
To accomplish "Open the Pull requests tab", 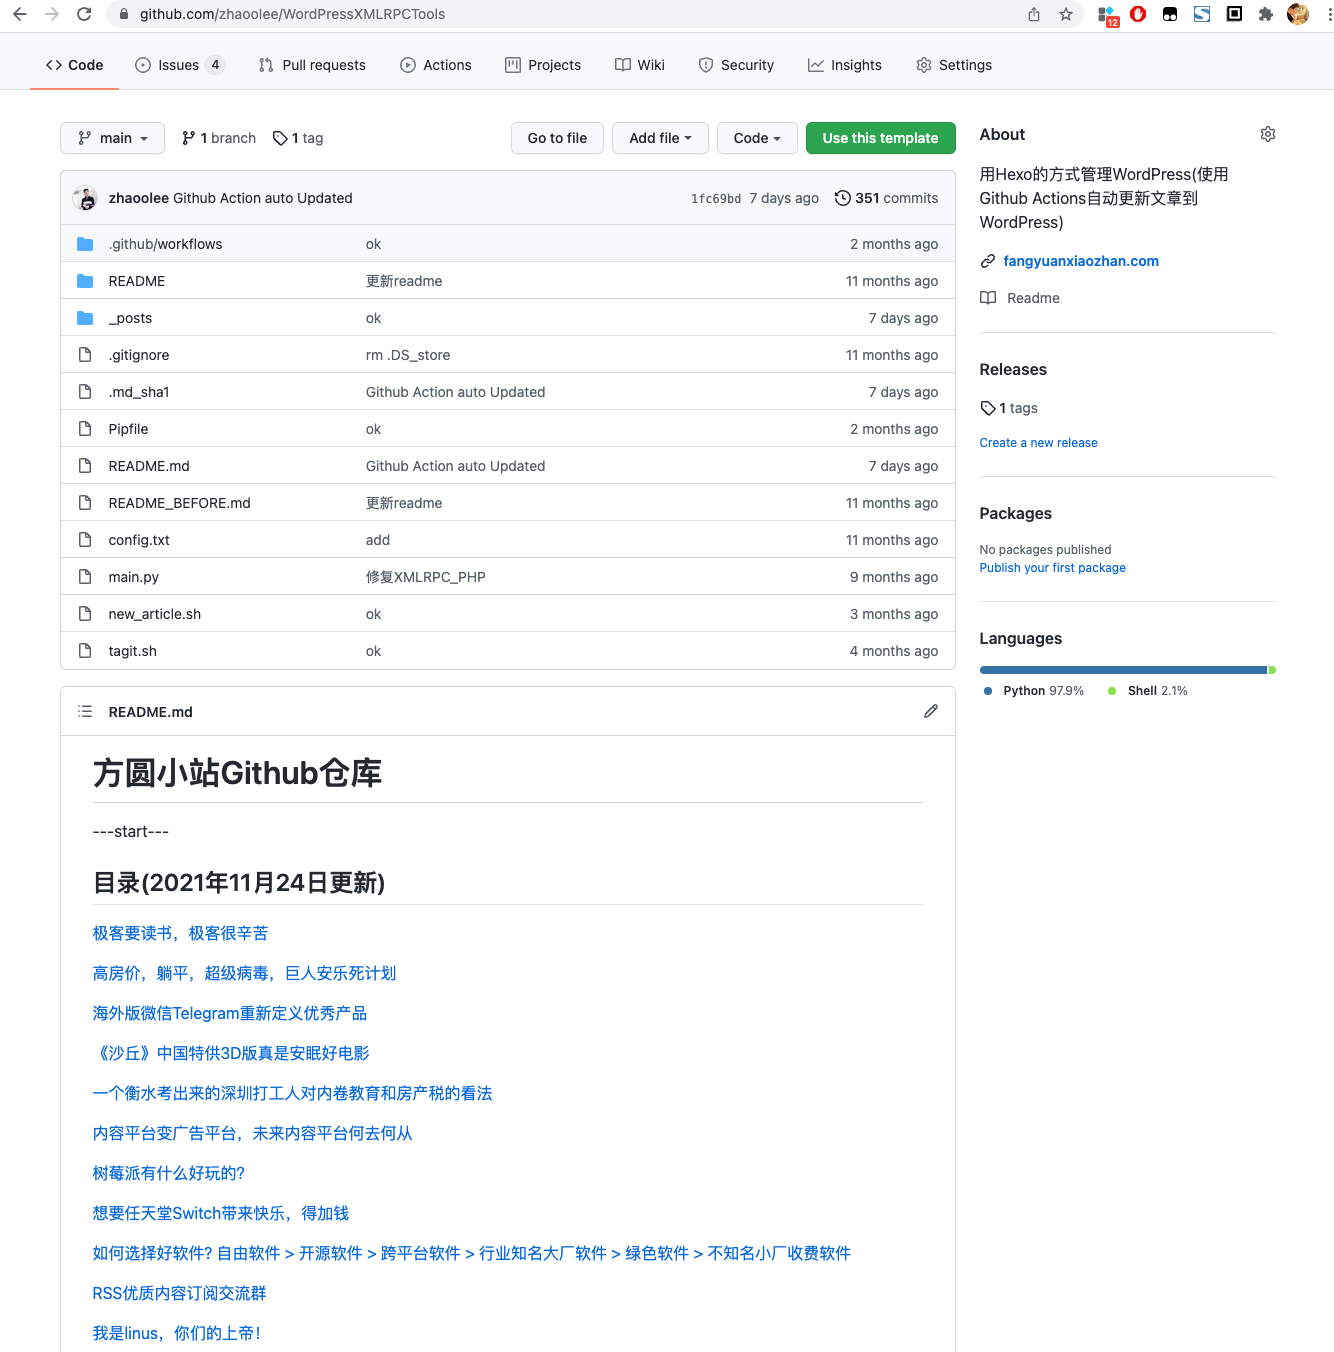I will click(312, 65).
